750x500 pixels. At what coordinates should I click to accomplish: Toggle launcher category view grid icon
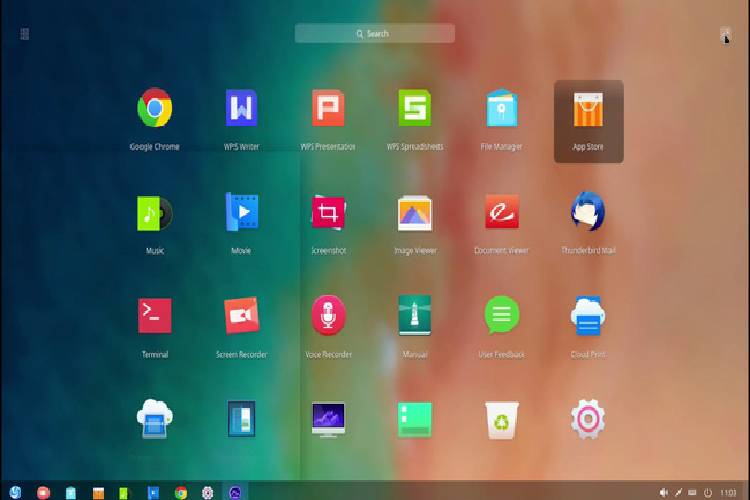[25, 34]
